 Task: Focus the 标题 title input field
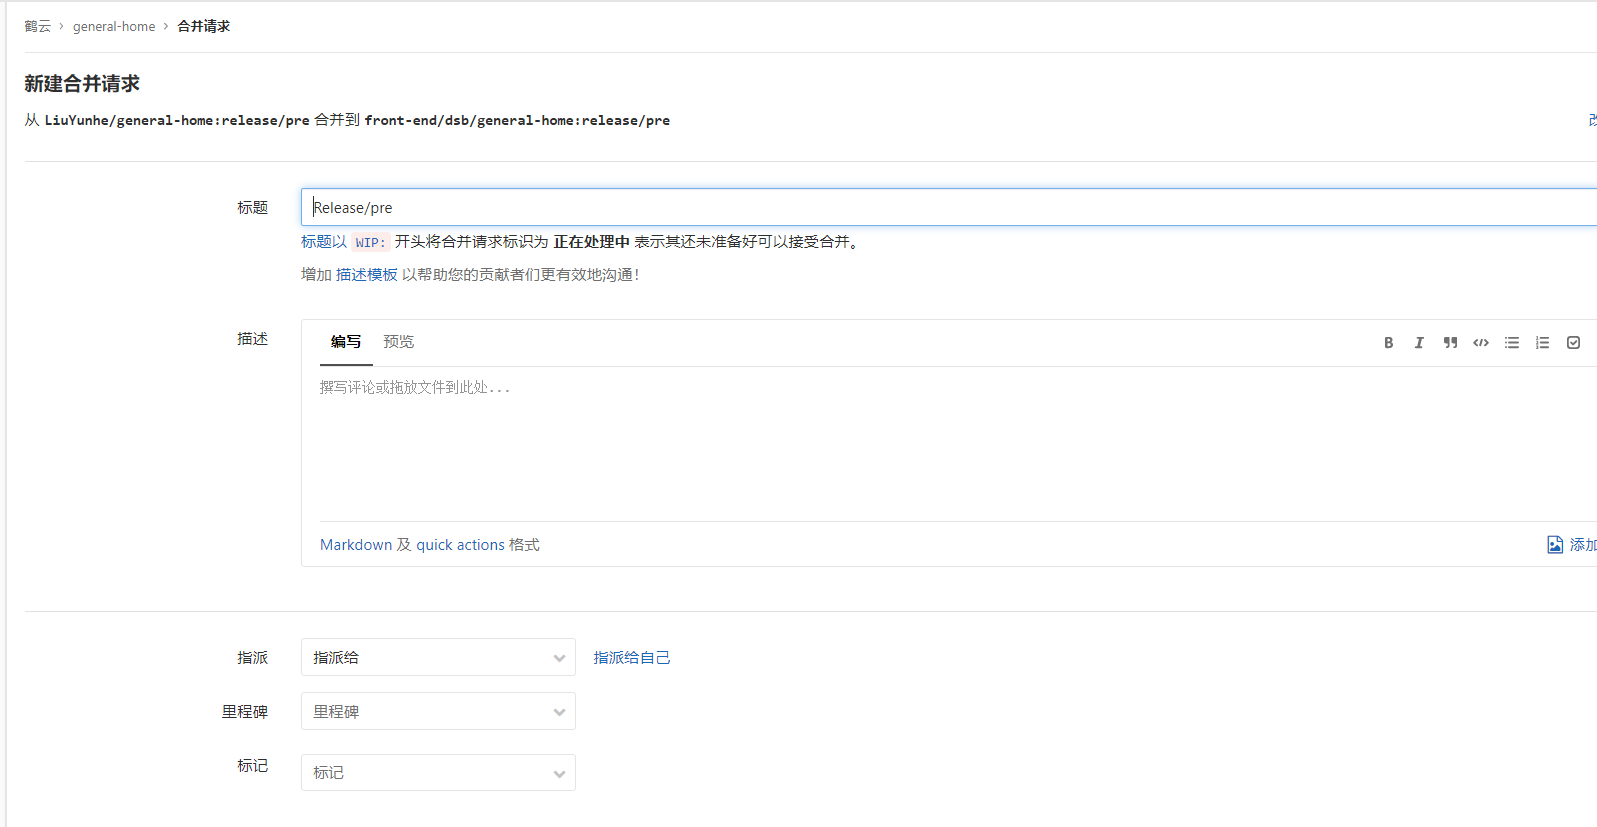point(948,207)
